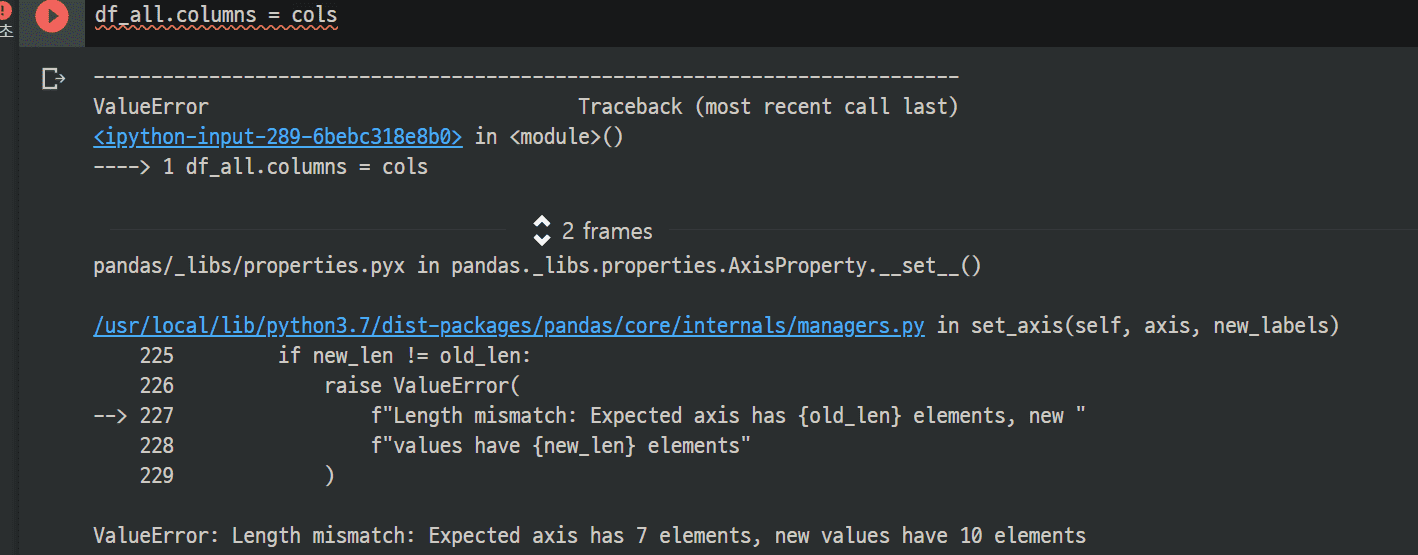The height and width of the screenshot is (555, 1418).
Task: Click the properties.pyx AxisProperty.__set__ line
Action: click(537, 266)
